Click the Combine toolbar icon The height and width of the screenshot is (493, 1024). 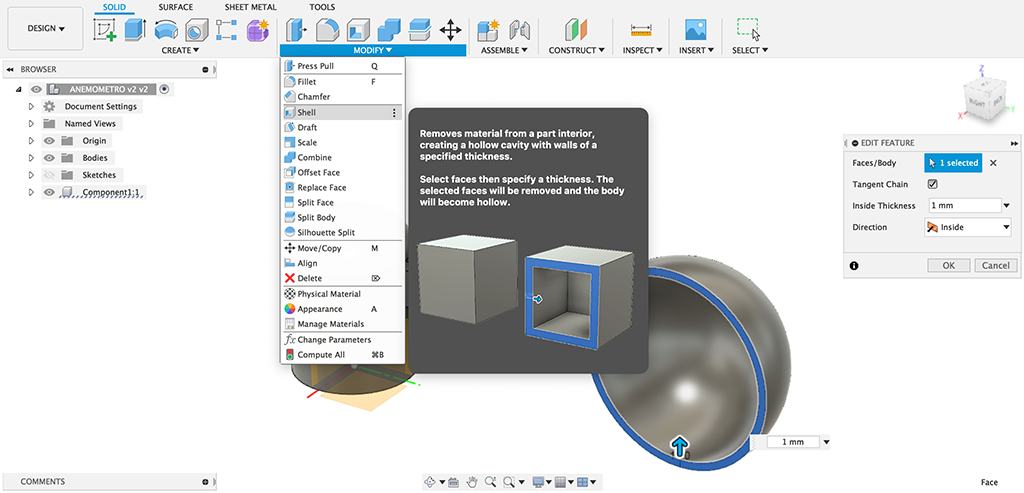(388, 30)
